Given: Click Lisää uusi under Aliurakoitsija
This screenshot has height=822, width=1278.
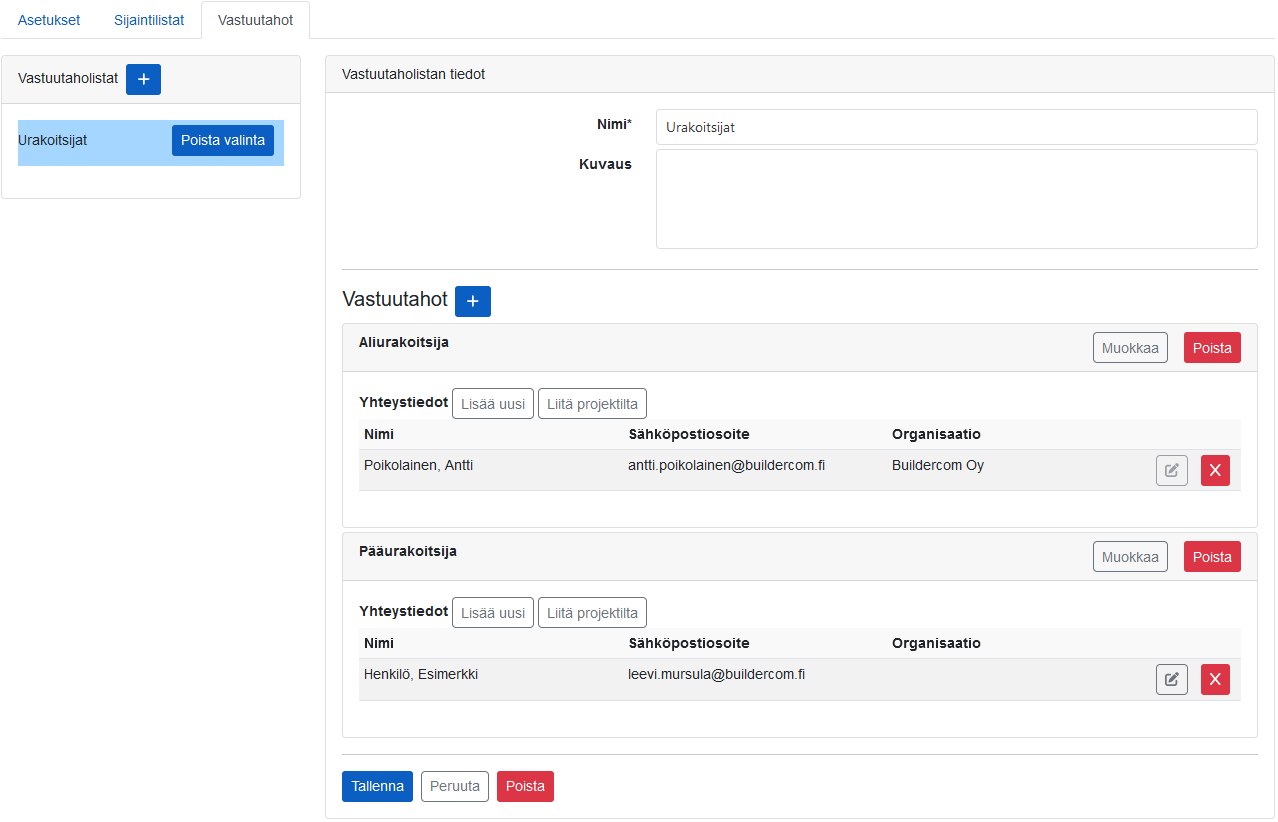Looking at the screenshot, I should coord(493,404).
